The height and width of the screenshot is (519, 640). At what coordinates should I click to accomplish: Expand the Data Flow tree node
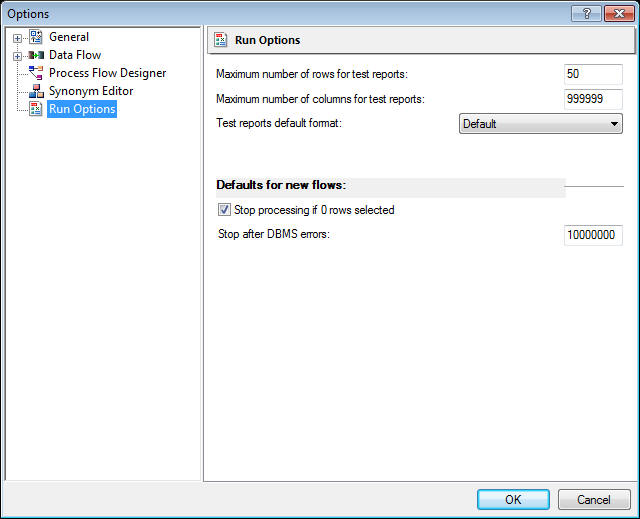coord(17,56)
